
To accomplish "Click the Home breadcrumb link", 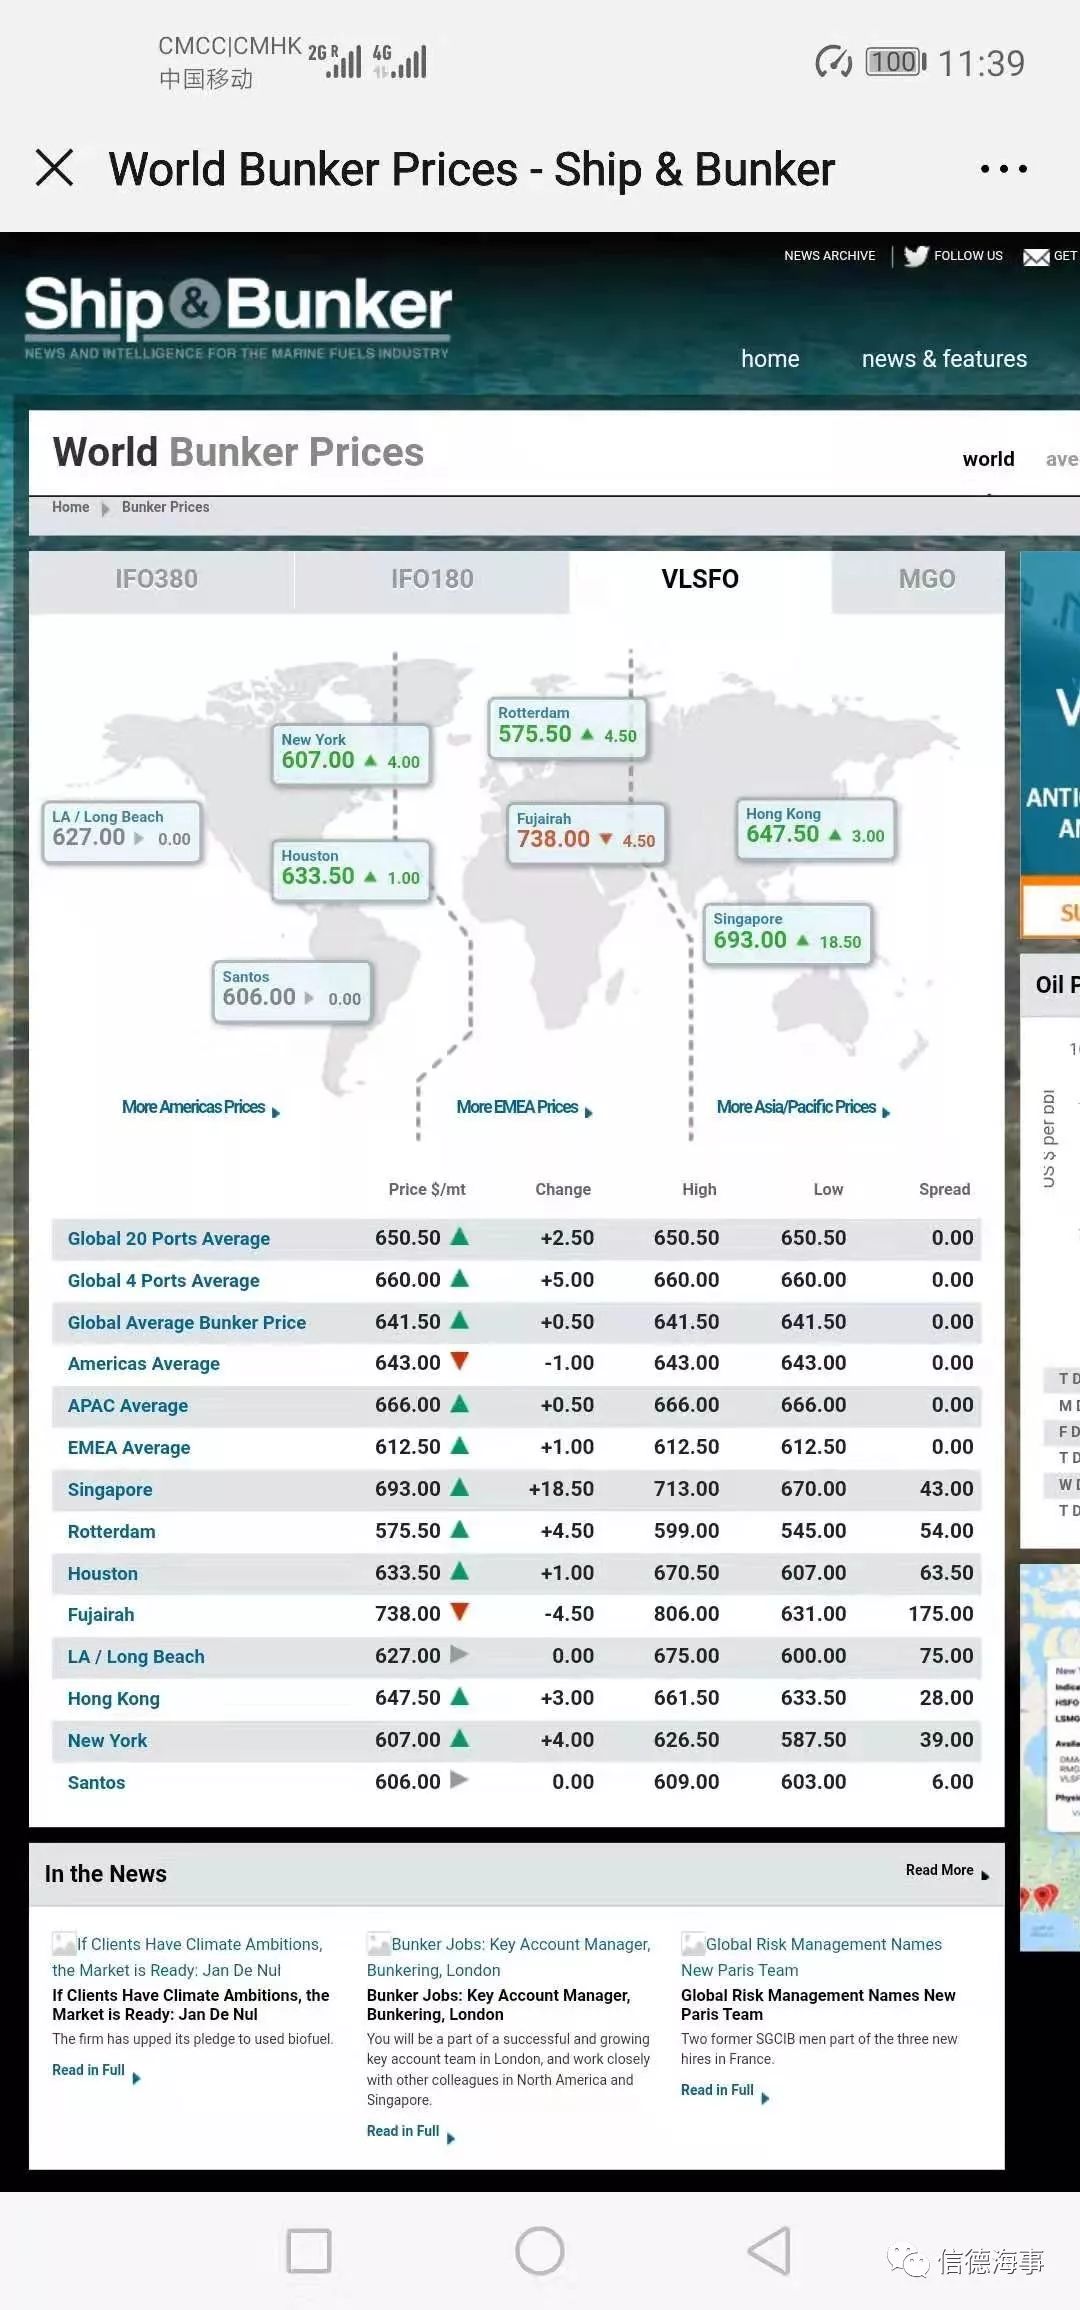I will [71, 507].
